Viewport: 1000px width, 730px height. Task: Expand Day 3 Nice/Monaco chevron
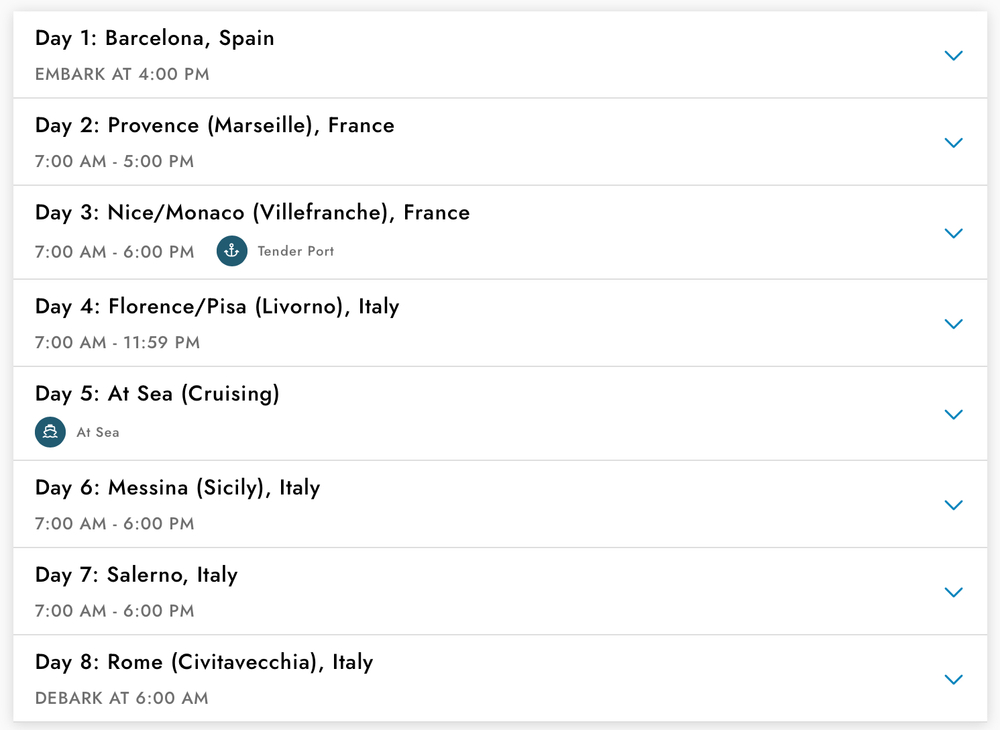click(953, 233)
